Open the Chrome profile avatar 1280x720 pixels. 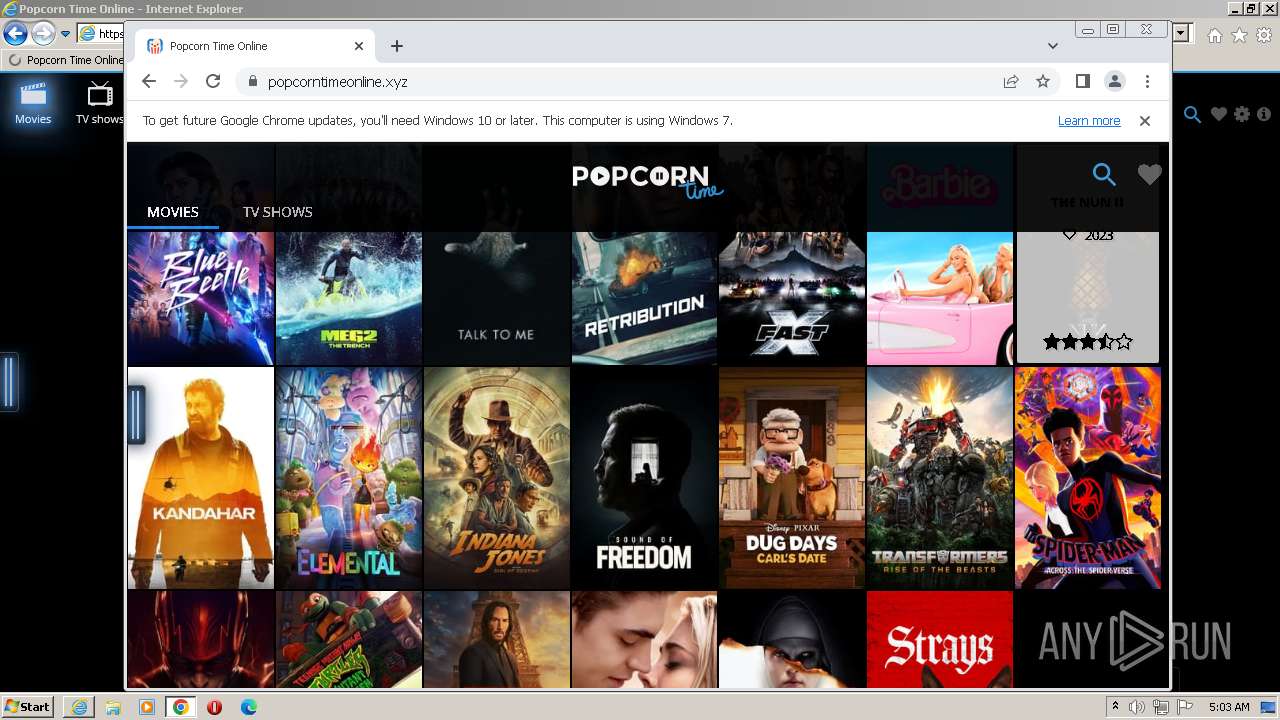(x=1114, y=82)
